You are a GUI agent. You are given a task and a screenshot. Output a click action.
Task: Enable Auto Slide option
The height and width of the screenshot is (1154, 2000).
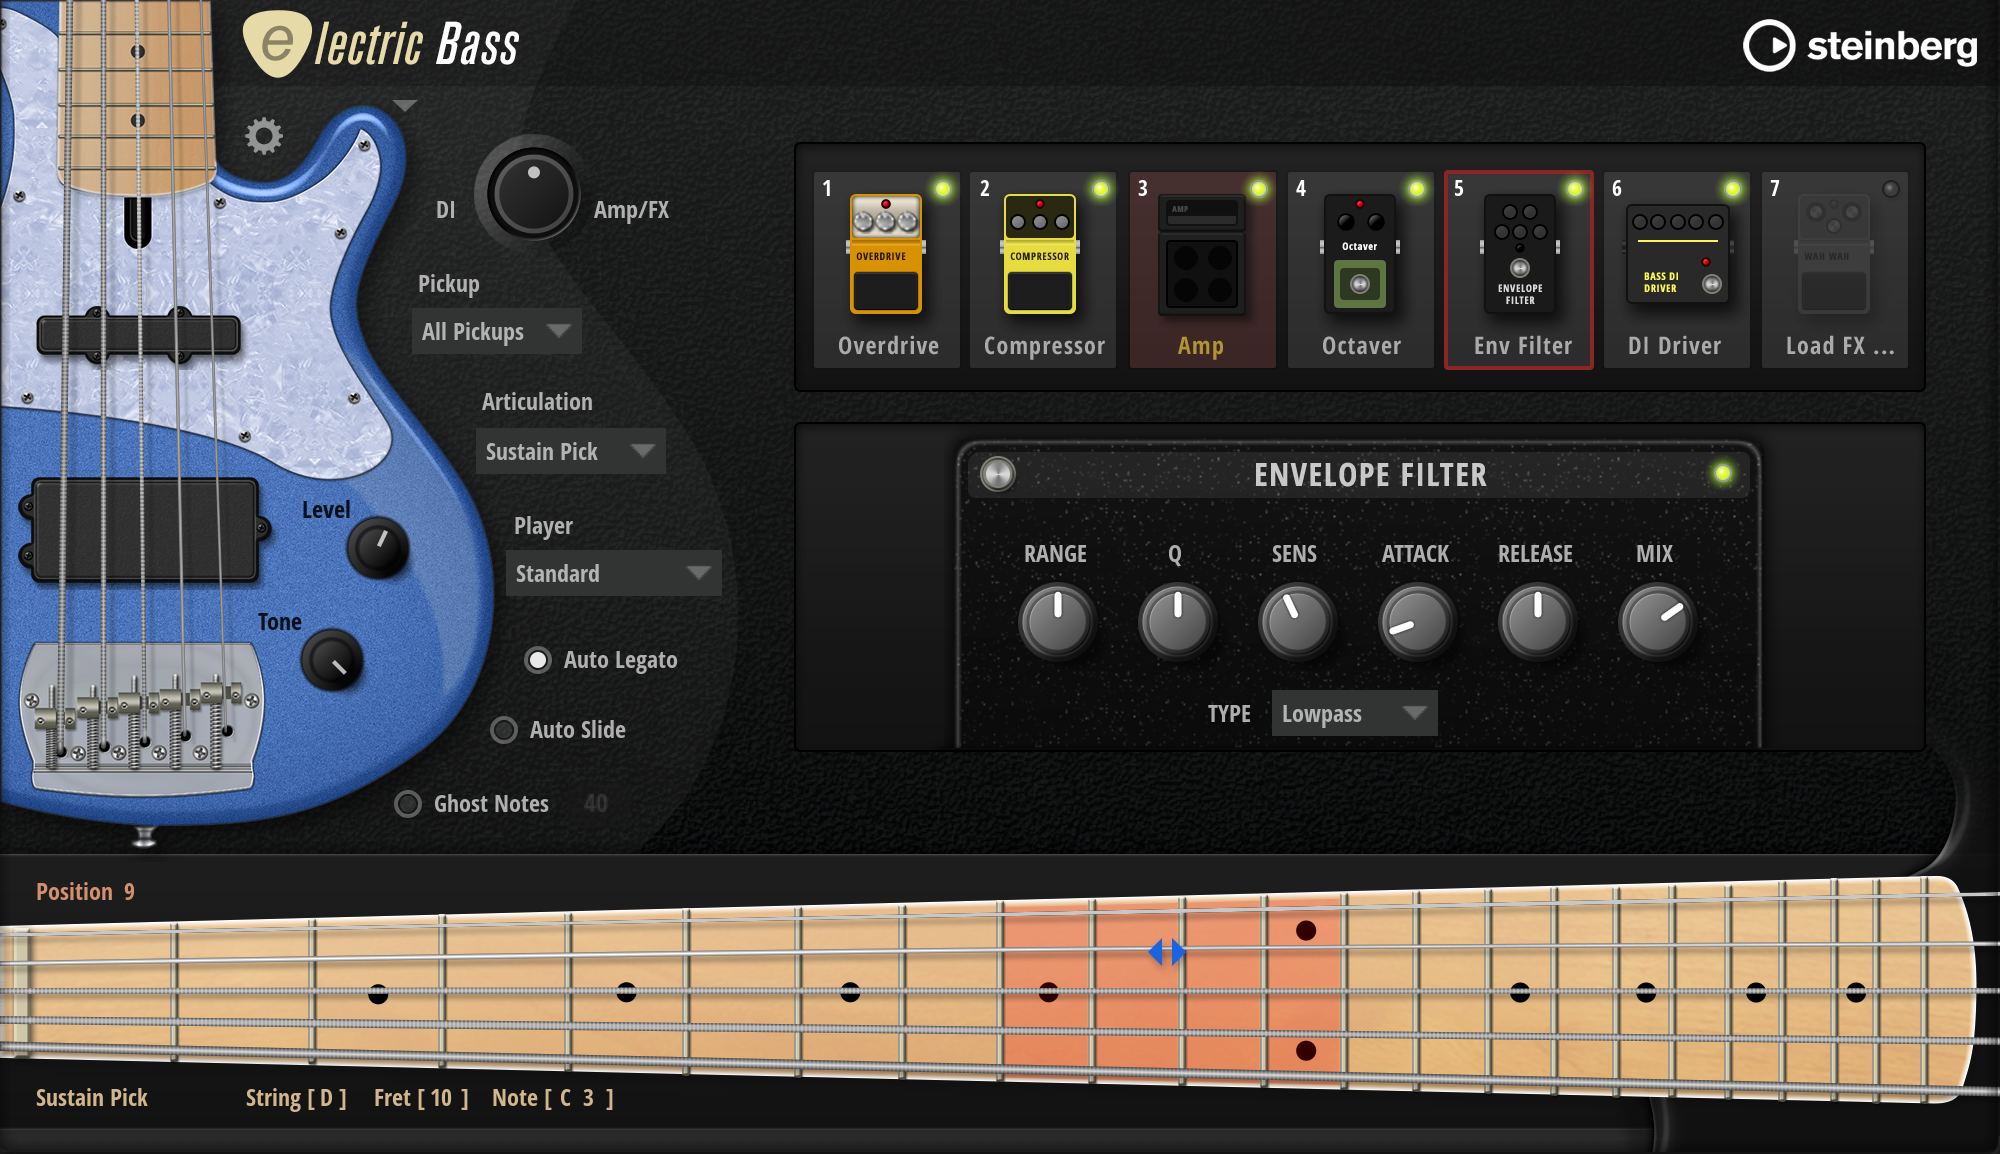[x=504, y=730]
